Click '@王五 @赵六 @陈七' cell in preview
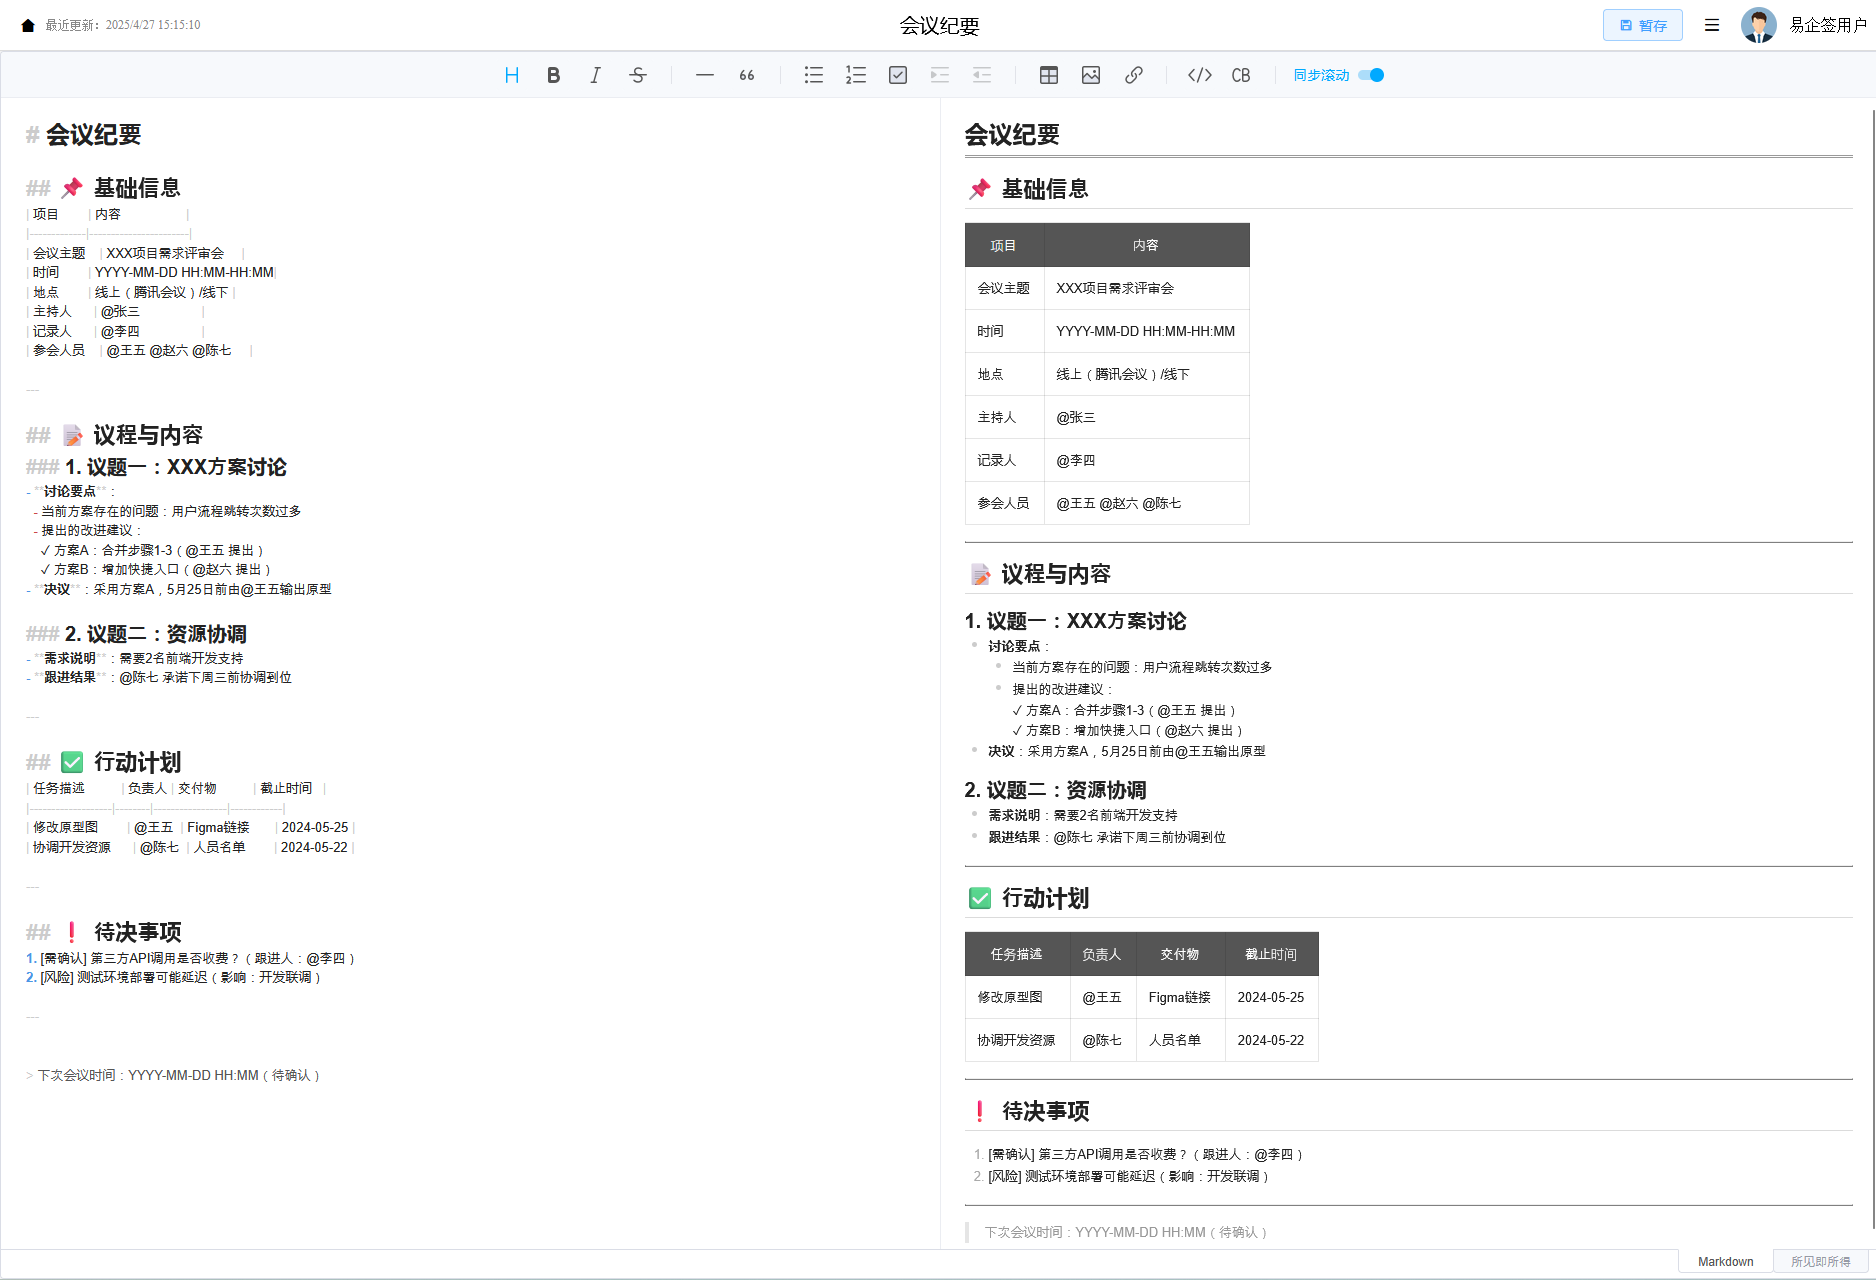The width and height of the screenshot is (1876, 1280). [x=1146, y=503]
